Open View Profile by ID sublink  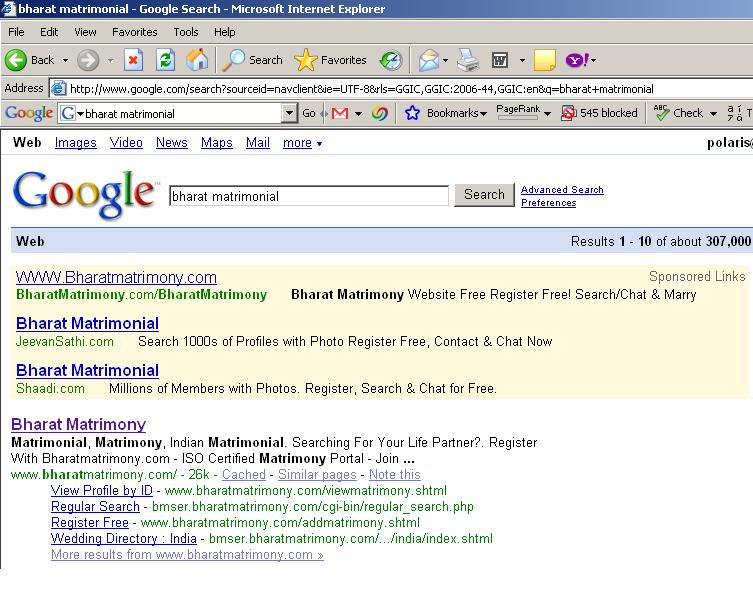(x=101, y=490)
